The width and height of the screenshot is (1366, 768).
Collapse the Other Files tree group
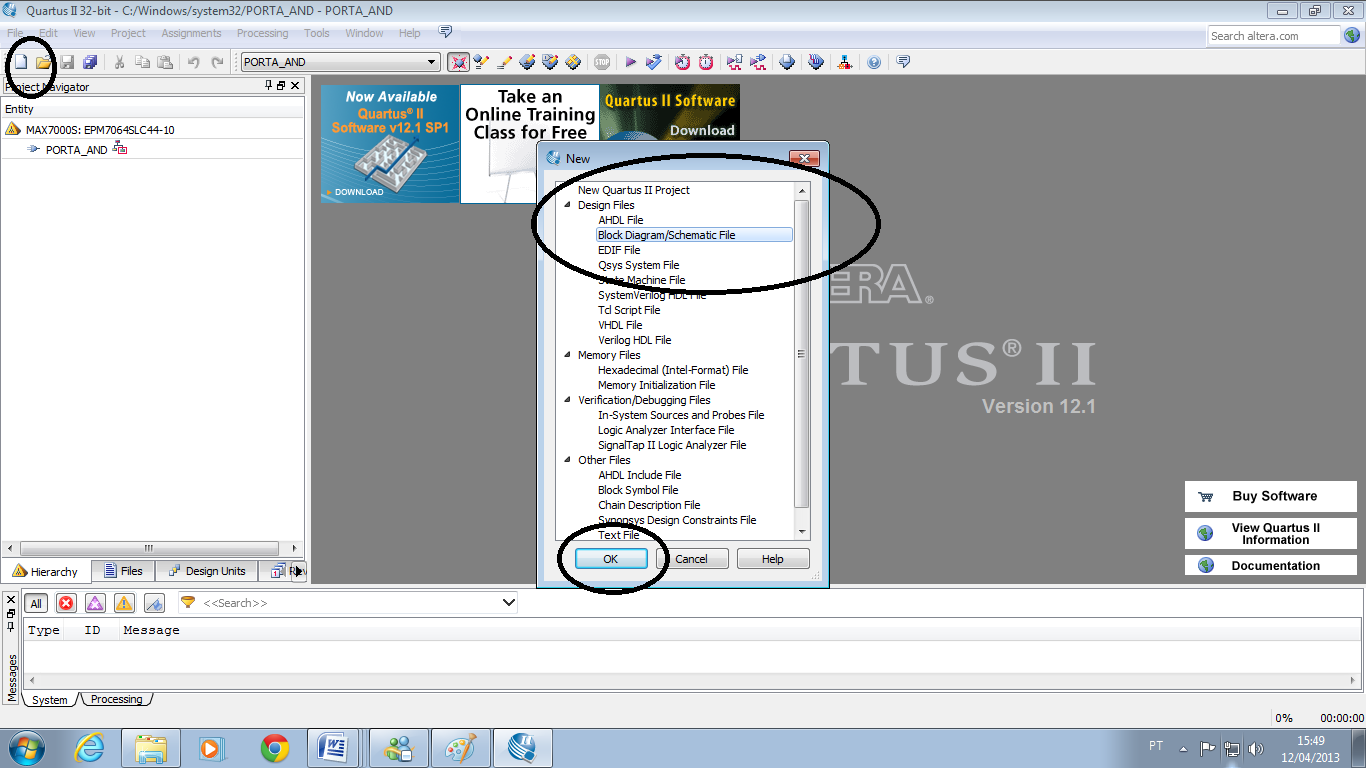(568, 460)
